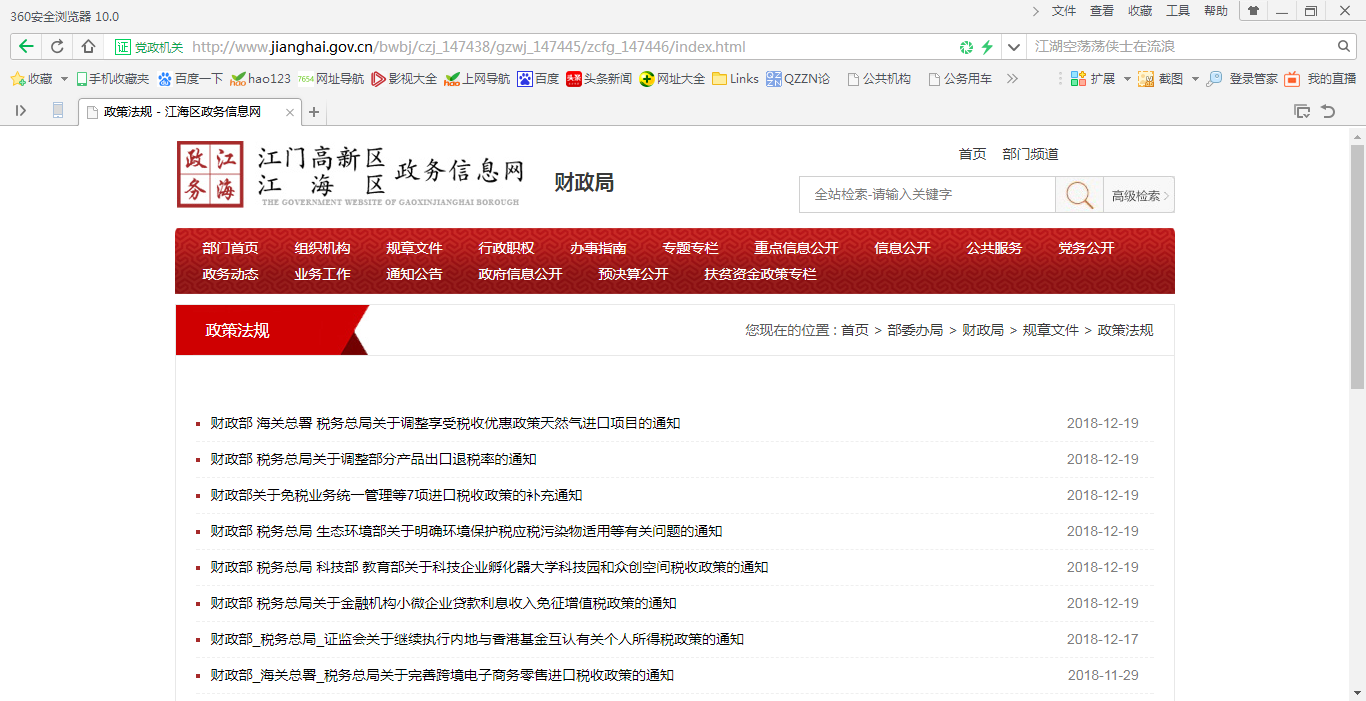Click the address bar search magnifier icon
This screenshot has width=1366, height=701.
[1344, 47]
